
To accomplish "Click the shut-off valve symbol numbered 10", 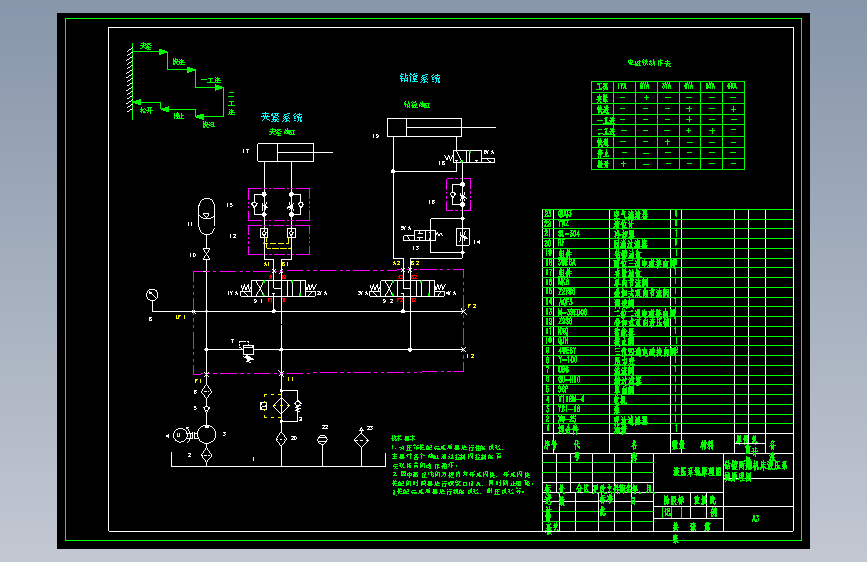I will coord(207,254).
